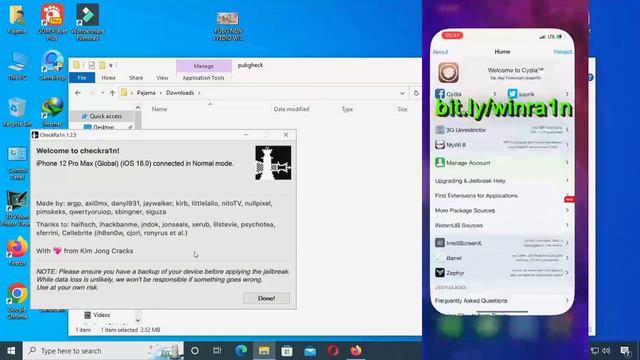Open Recycle Bin on desktop
This screenshot has width=640, height=360.
pos(17,112)
